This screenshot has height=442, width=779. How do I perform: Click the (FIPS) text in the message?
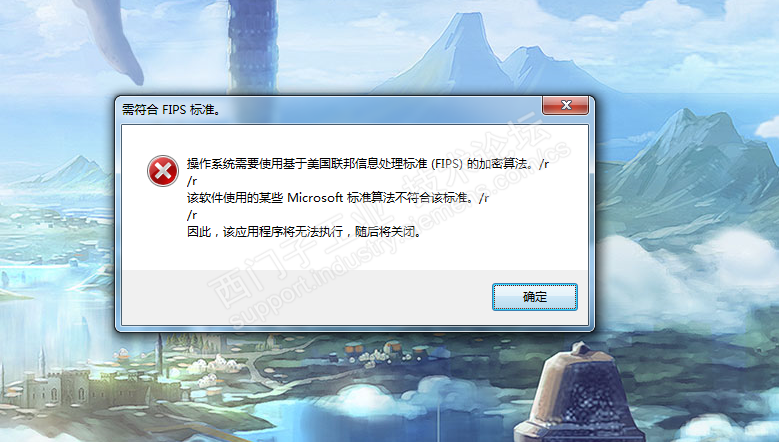[447, 164]
